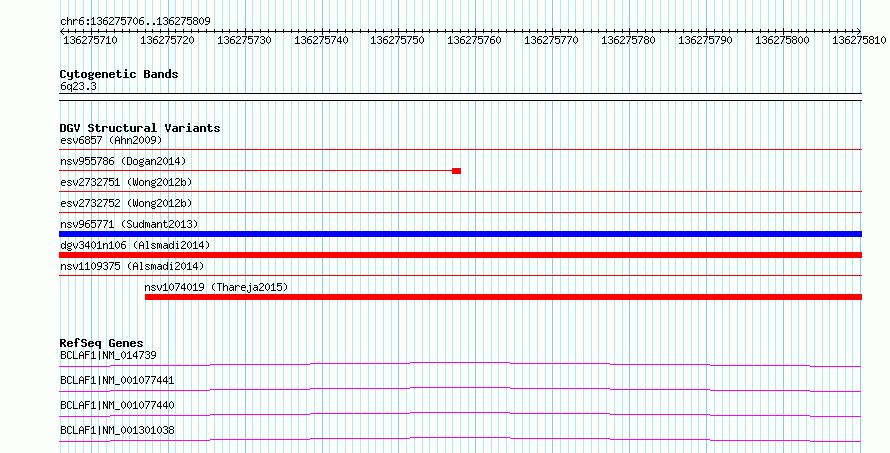
Task: Select the Cytogenetic Bands track title
Action: (119, 74)
